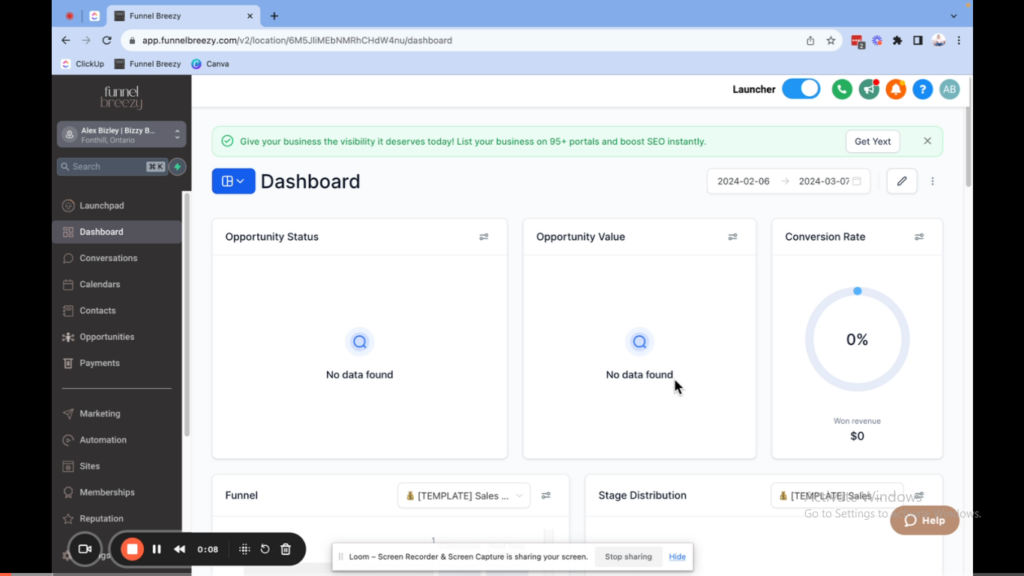
Task: Open Conversations in the sidebar
Action: coord(108,258)
